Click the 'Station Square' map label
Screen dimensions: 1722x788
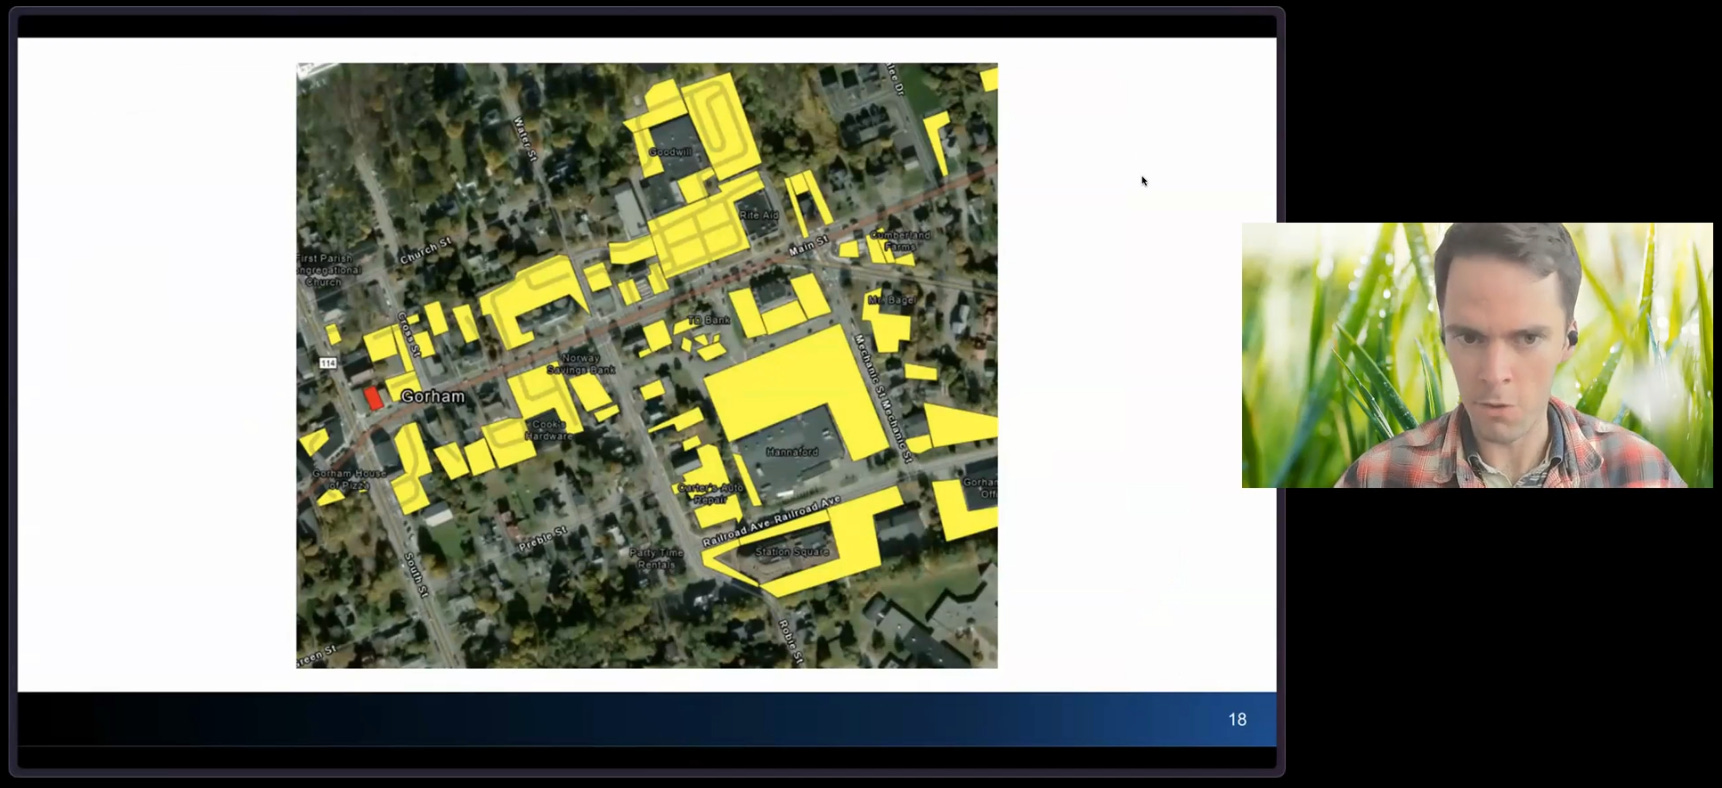(x=791, y=551)
